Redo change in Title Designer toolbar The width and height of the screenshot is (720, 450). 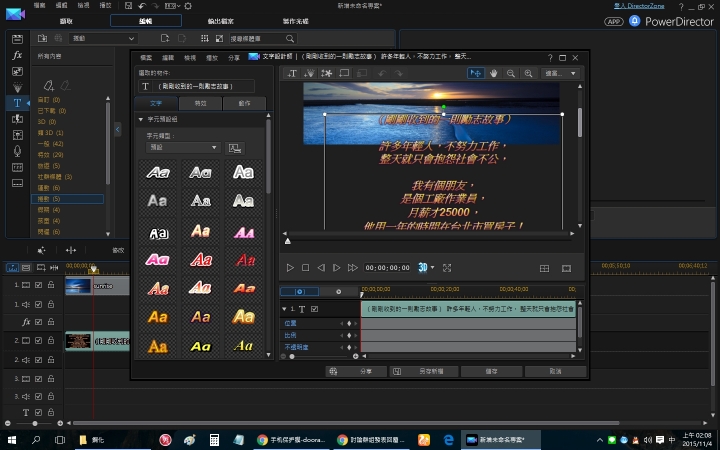click(x=398, y=73)
